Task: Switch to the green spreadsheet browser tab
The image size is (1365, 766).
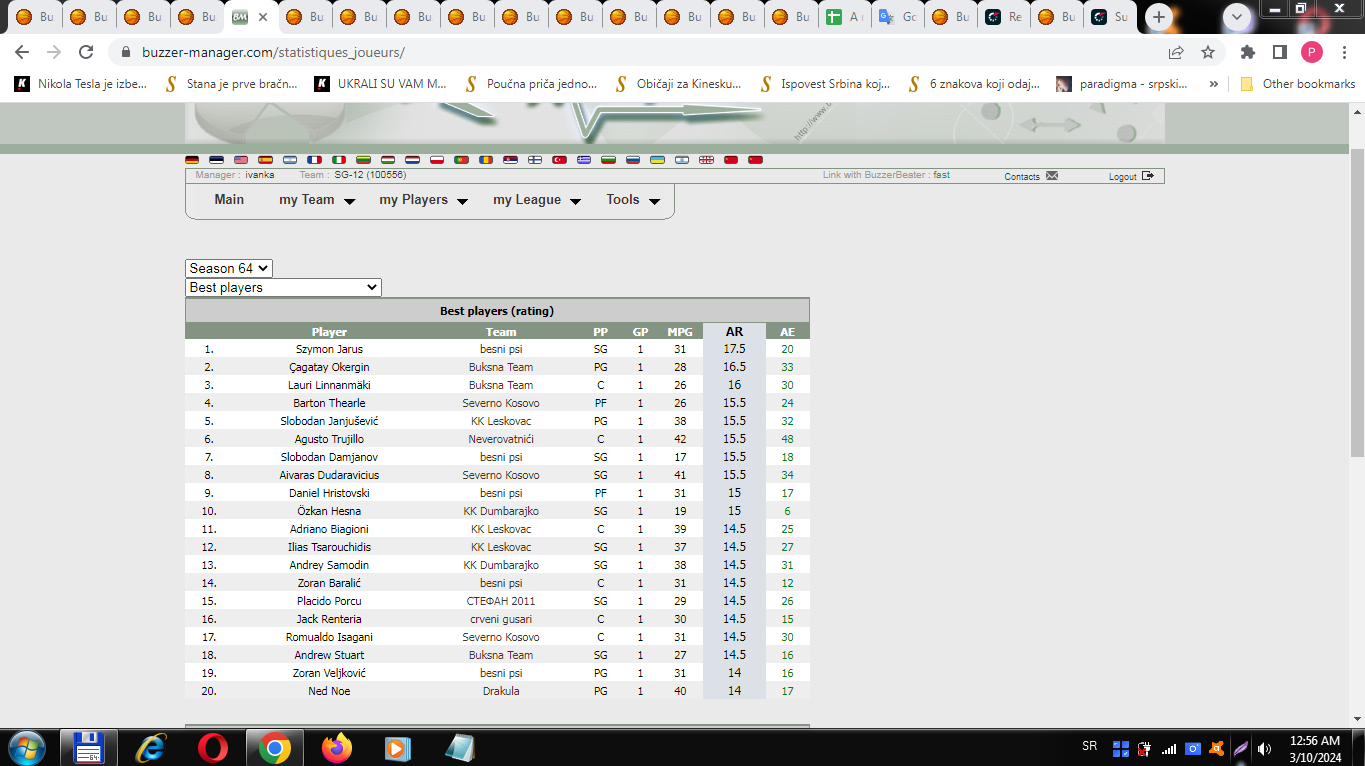Action: [x=843, y=17]
